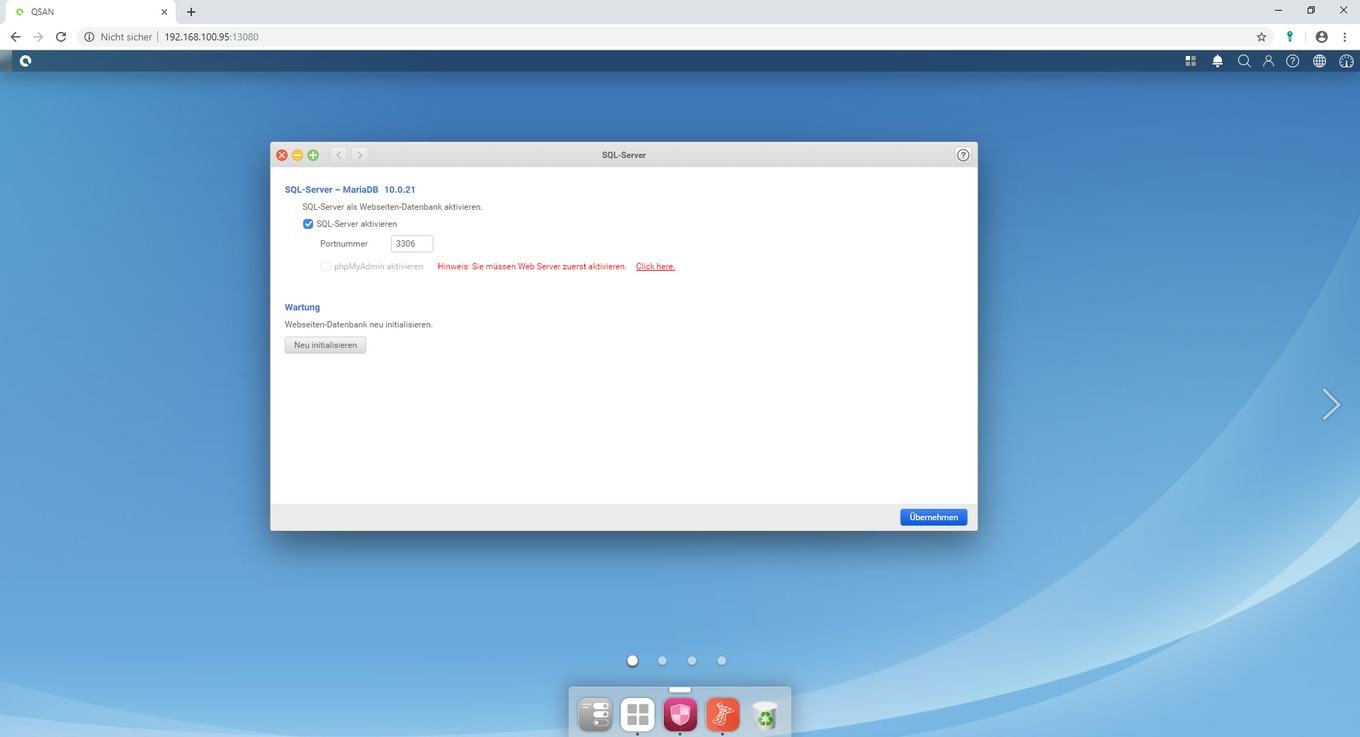
Task: Go back in the SQL-Server window
Action: coord(339,155)
